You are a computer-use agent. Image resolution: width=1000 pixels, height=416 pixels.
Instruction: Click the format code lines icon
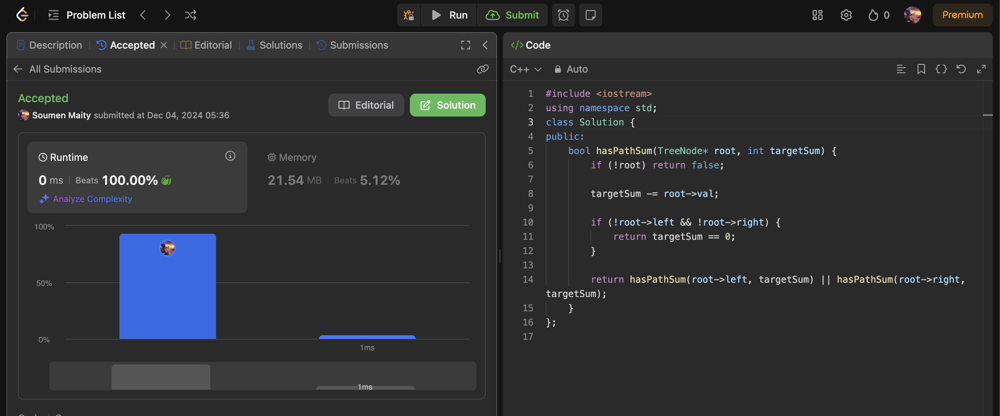pyautogui.click(x=901, y=69)
